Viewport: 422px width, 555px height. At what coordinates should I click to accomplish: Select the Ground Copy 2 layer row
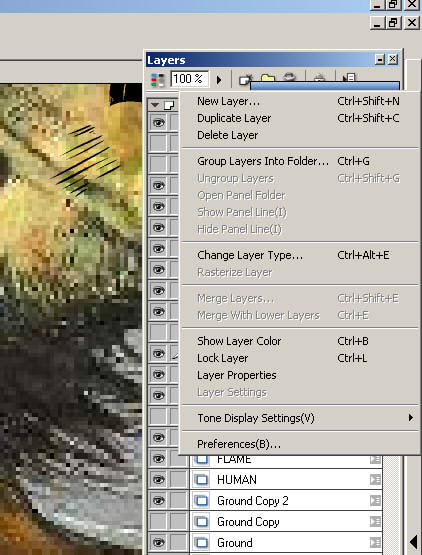click(286, 500)
